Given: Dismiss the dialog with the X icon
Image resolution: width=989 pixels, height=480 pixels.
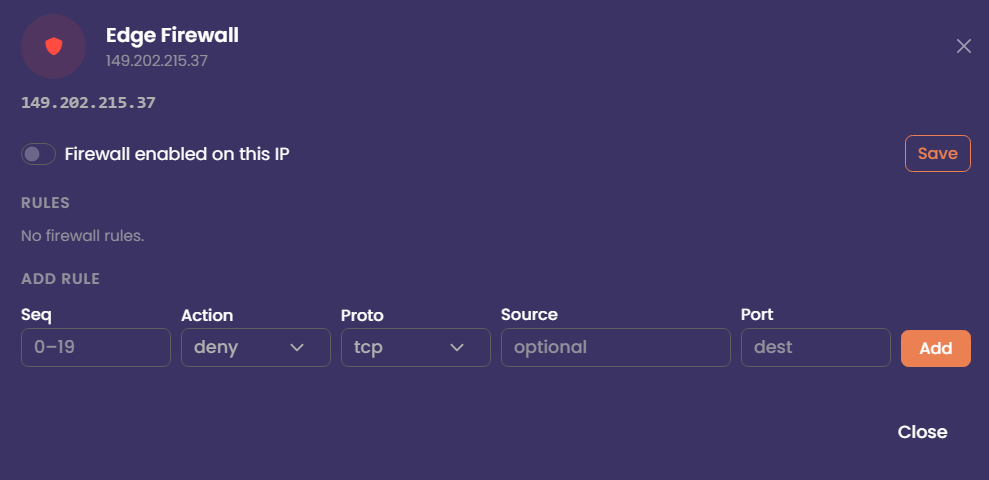Looking at the screenshot, I should (963, 46).
